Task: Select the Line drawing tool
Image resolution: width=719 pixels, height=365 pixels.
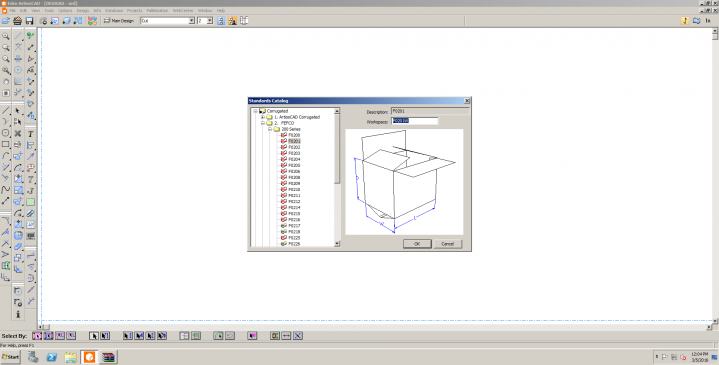Action: click(x=6, y=111)
